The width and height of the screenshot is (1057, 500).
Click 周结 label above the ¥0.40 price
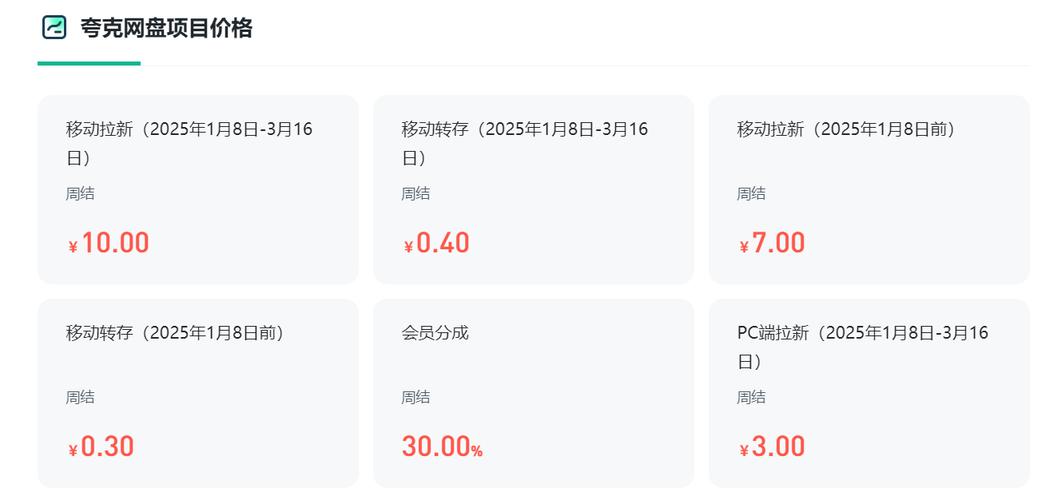[x=416, y=194]
